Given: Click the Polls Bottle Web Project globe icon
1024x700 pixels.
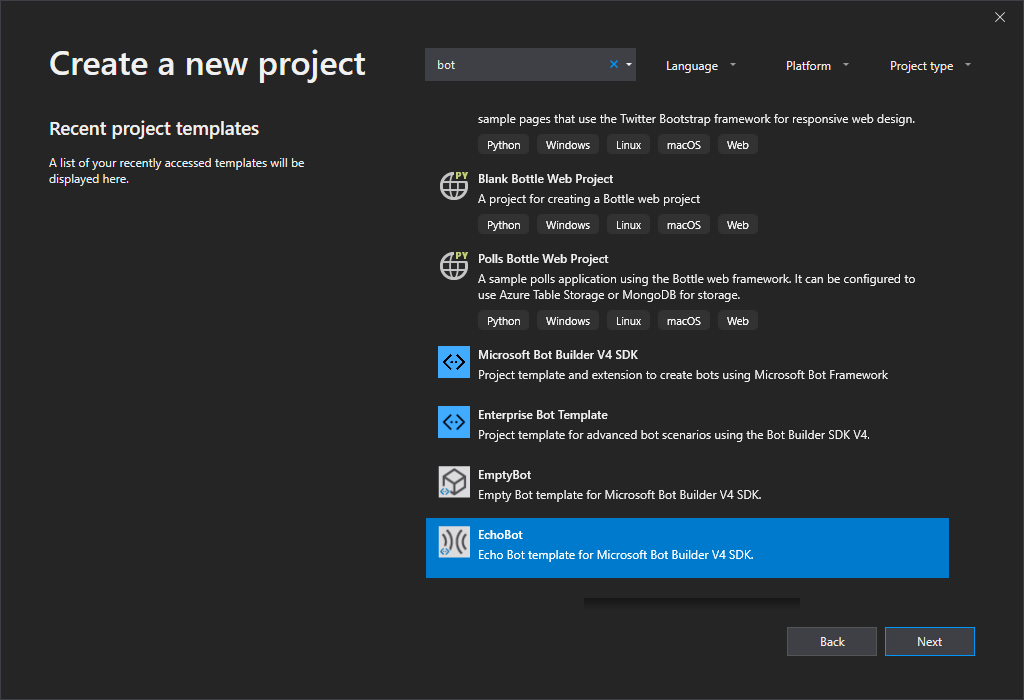Looking at the screenshot, I should pyautogui.click(x=454, y=266).
